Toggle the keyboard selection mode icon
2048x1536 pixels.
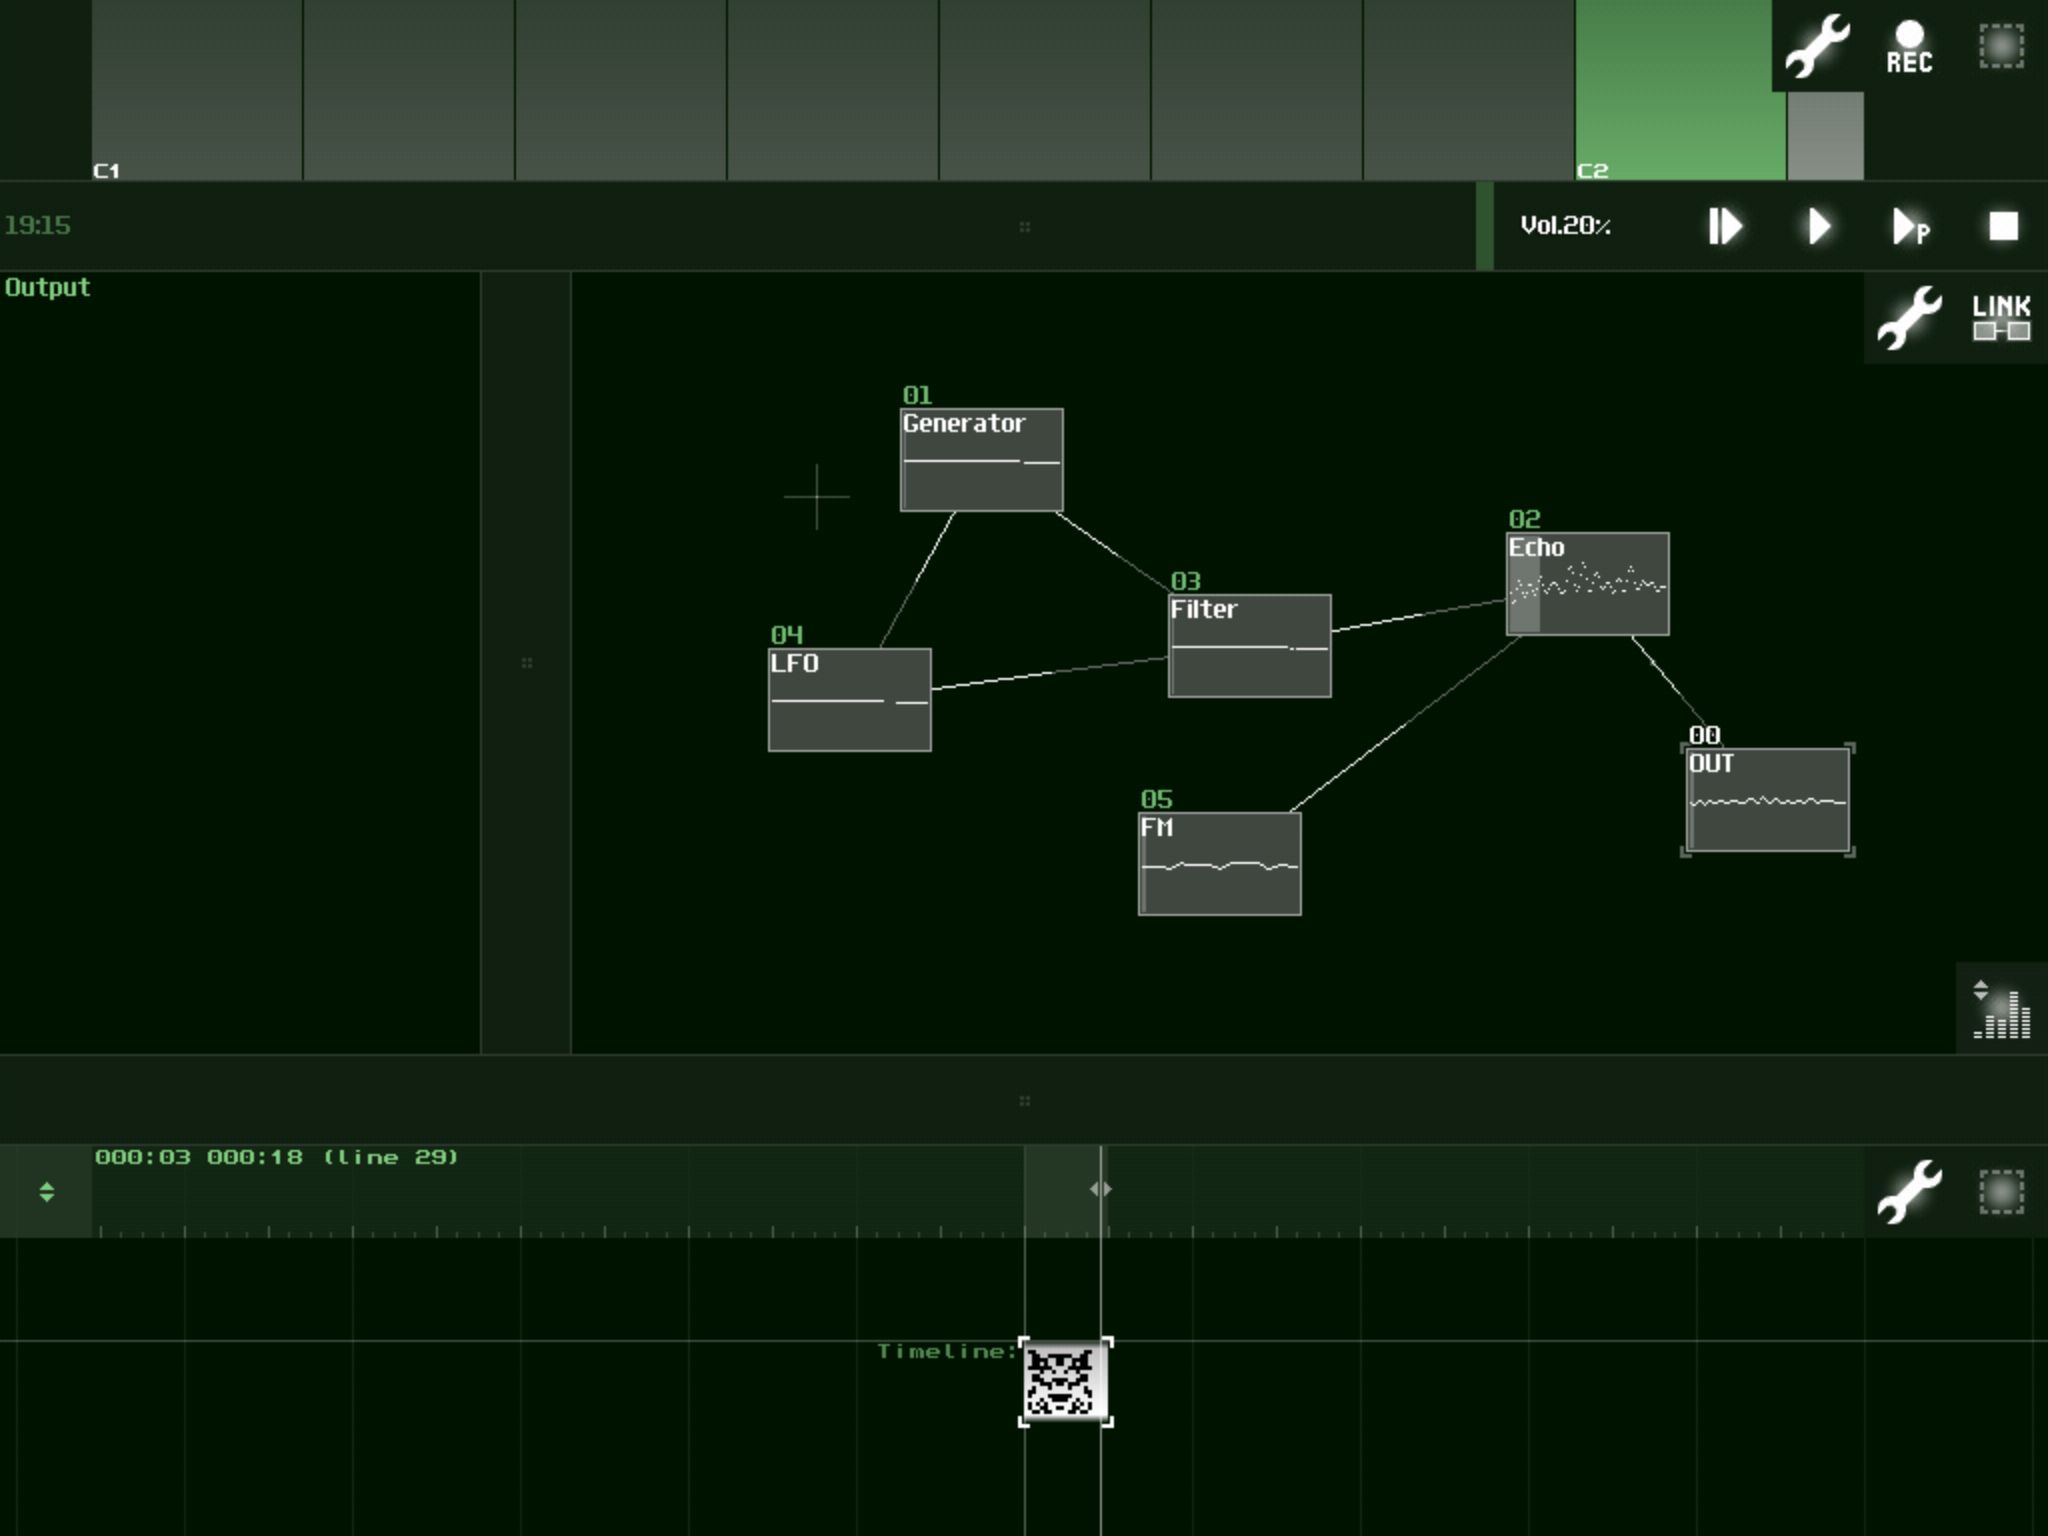(2001, 46)
